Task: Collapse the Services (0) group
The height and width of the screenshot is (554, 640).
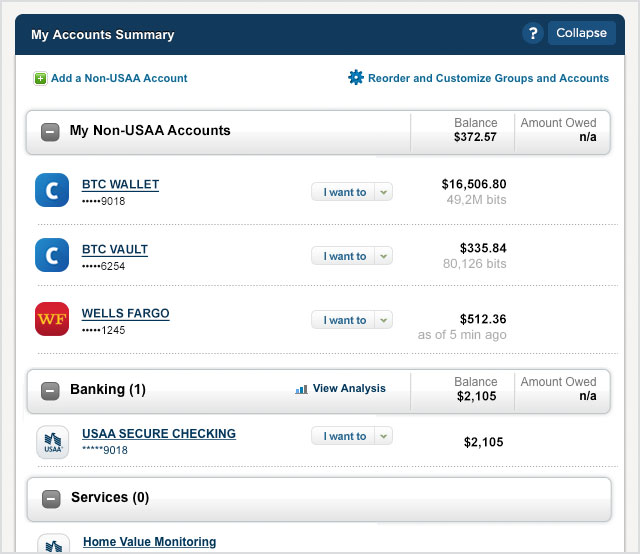Action: (x=51, y=499)
